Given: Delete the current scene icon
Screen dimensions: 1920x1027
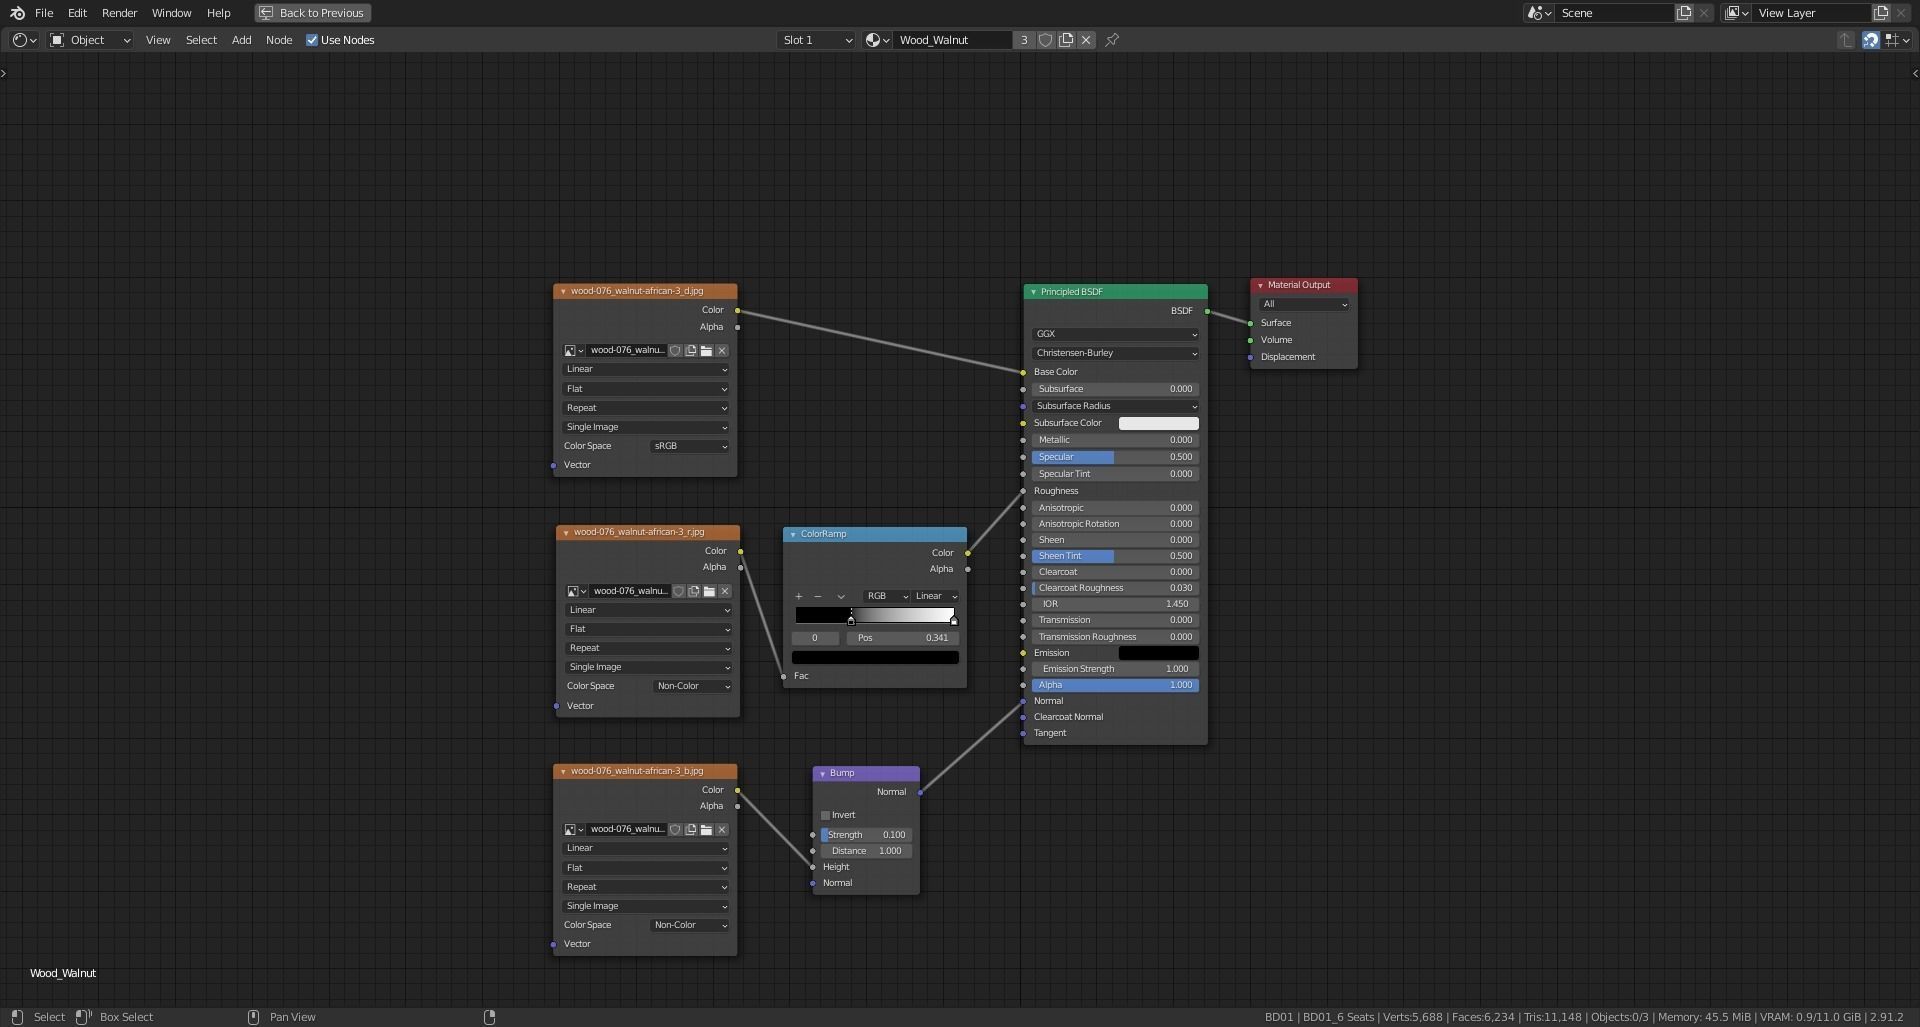Looking at the screenshot, I should (1704, 13).
